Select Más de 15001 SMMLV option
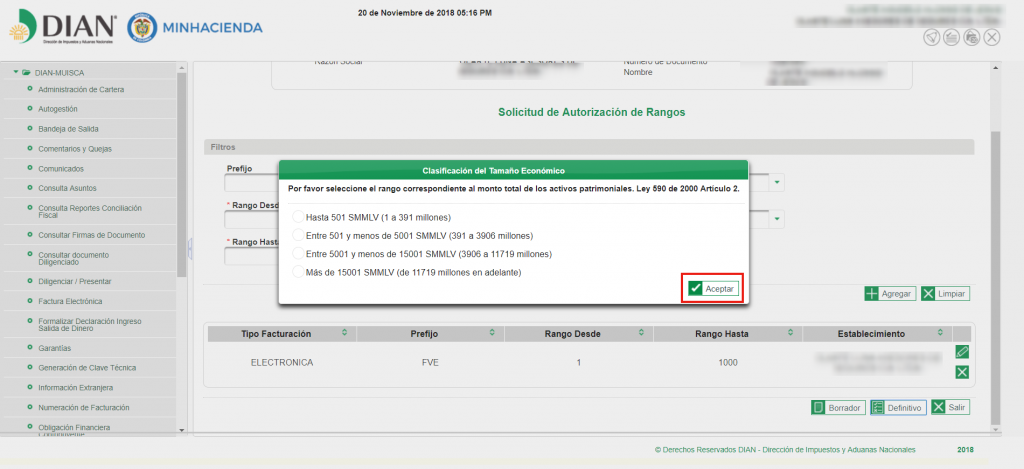The height and width of the screenshot is (469, 1024). (297, 272)
